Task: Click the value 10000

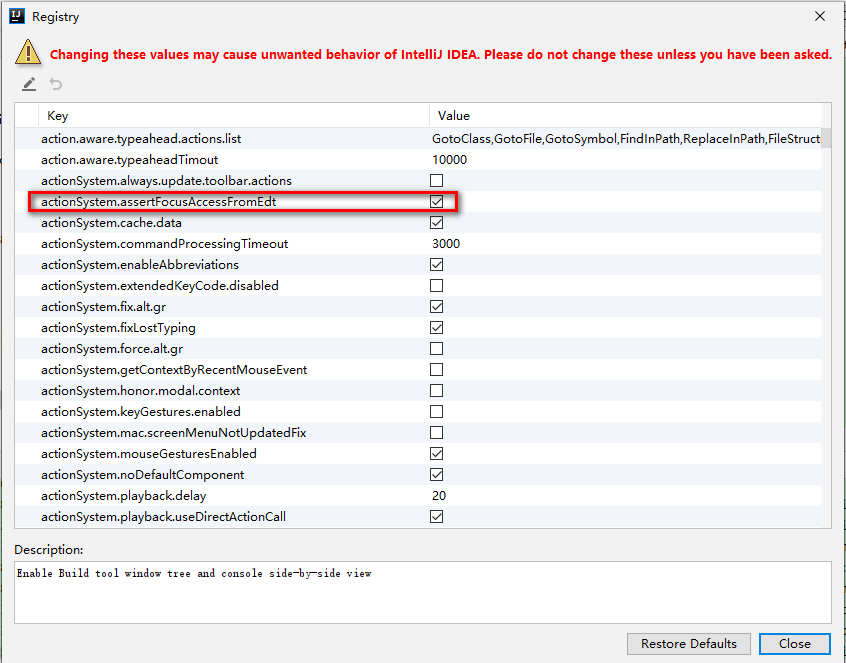Action: click(x=449, y=160)
